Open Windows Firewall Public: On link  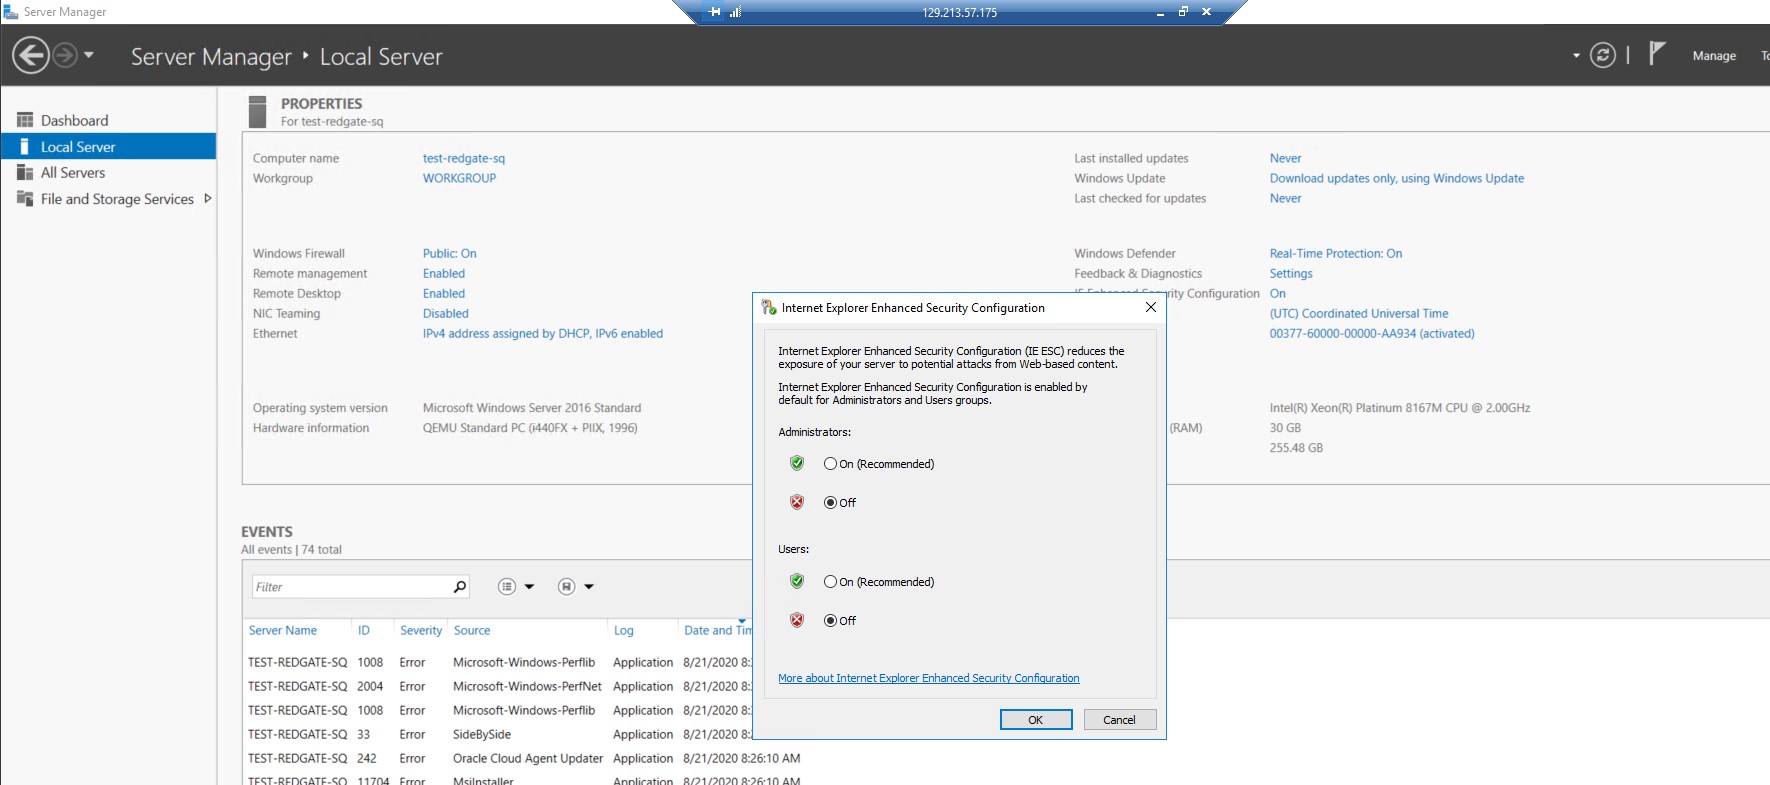click(x=449, y=253)
